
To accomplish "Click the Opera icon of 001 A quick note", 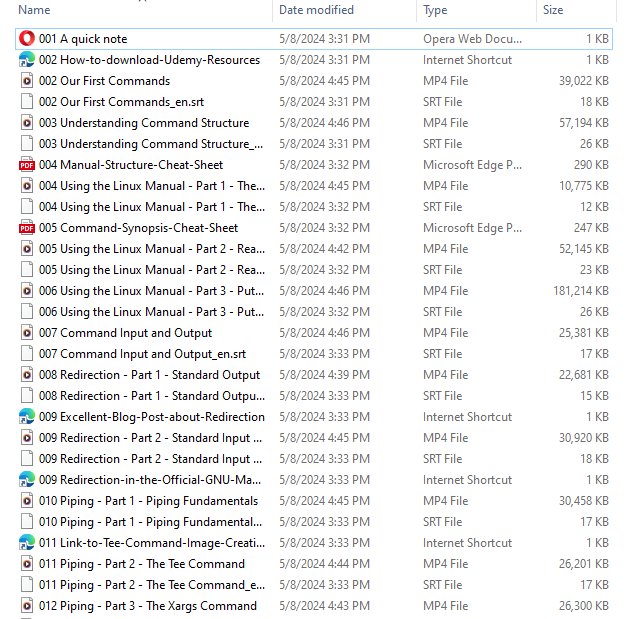I will point(27,39).
